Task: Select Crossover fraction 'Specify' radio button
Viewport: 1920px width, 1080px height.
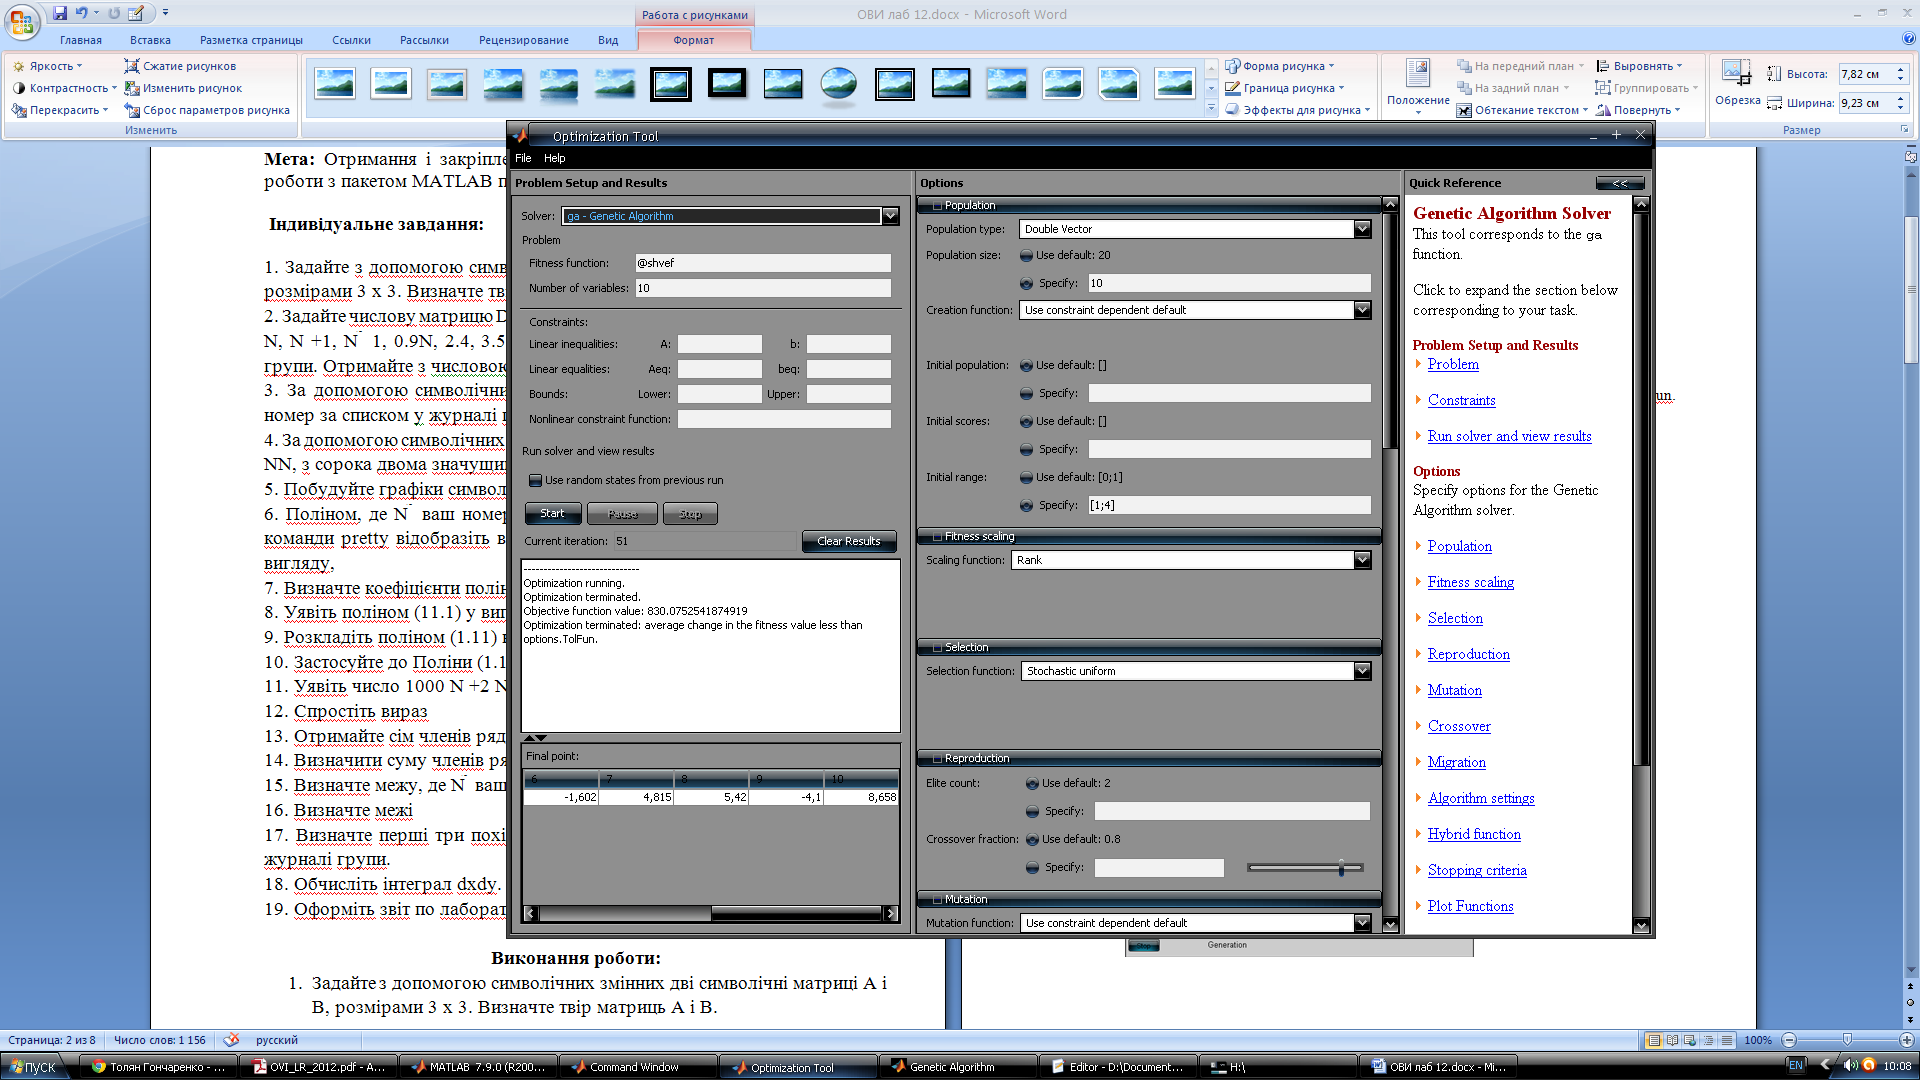Action: coord(1032,867)
